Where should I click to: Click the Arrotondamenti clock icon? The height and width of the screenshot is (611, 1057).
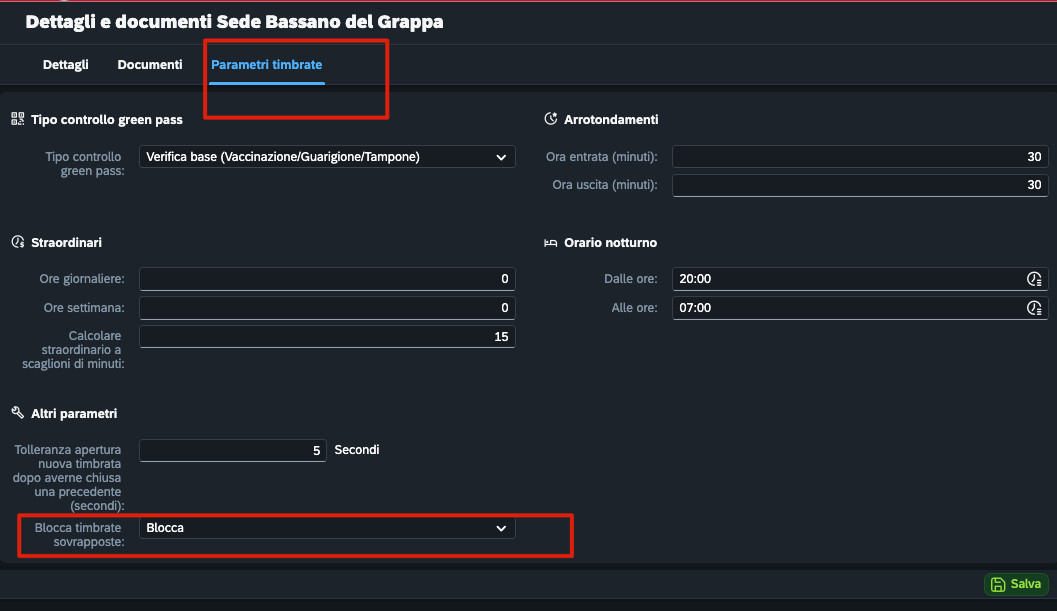[x=551, y=119]
